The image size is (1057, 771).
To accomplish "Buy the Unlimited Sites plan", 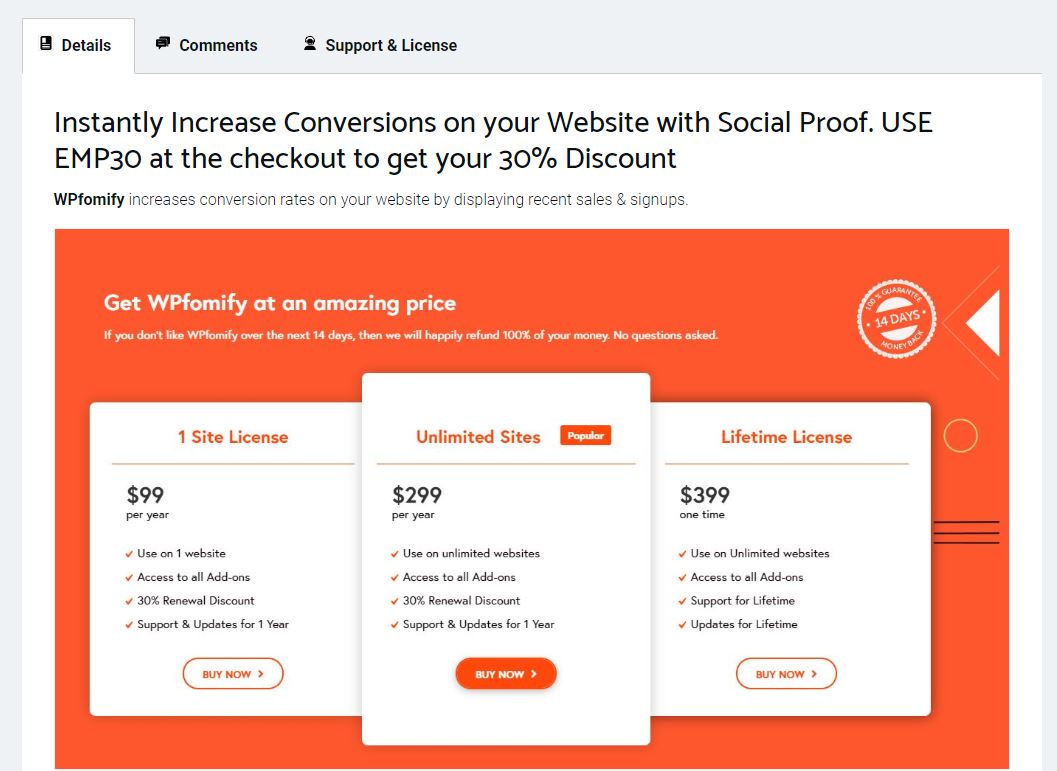I will pos(506,673).
